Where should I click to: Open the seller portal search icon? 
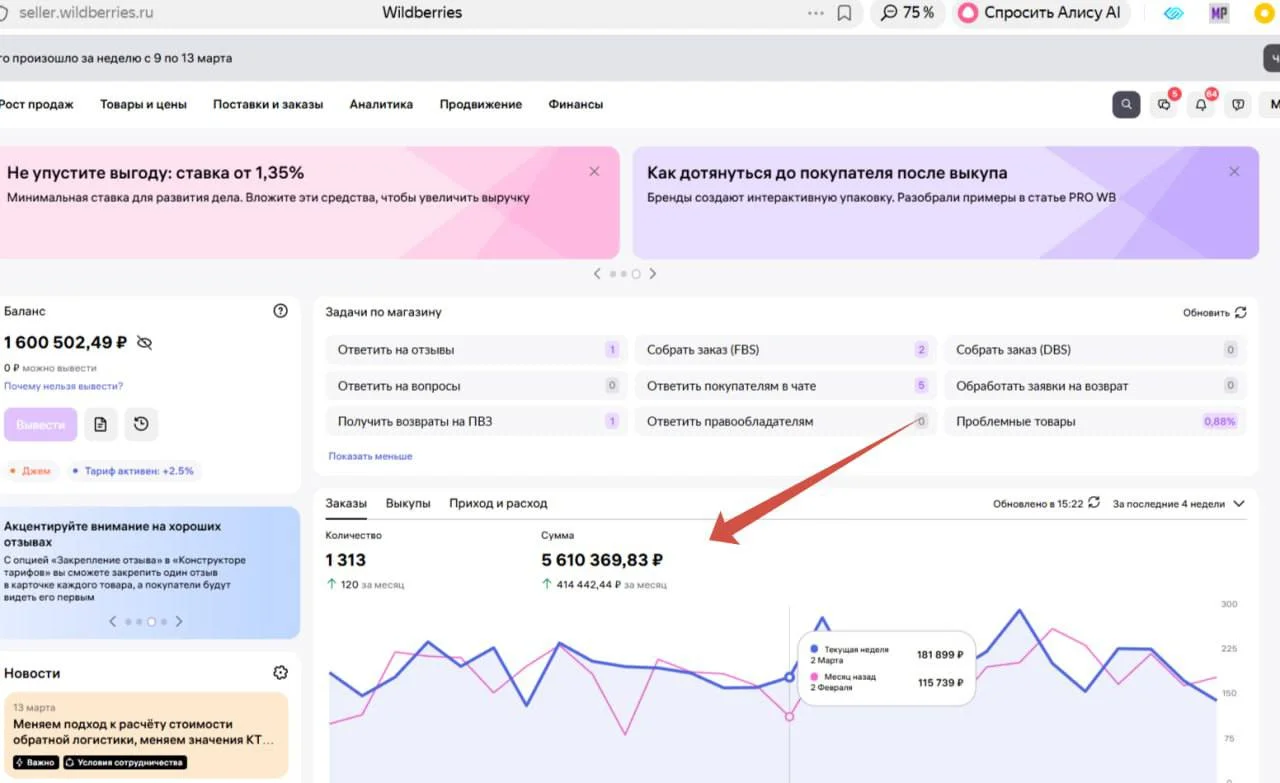coord(1127,104)
